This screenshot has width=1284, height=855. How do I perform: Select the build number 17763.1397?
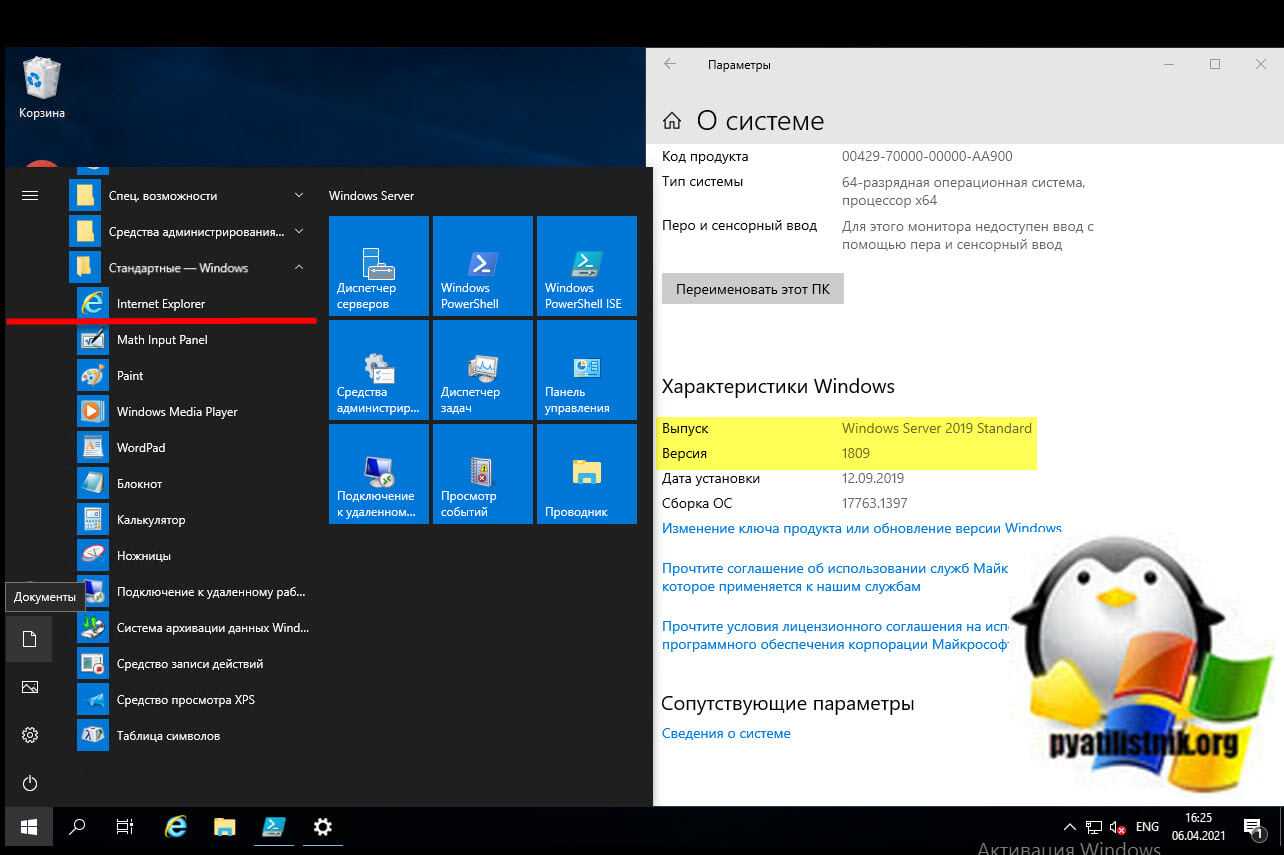pyautogui.click(x=875, y=503)
